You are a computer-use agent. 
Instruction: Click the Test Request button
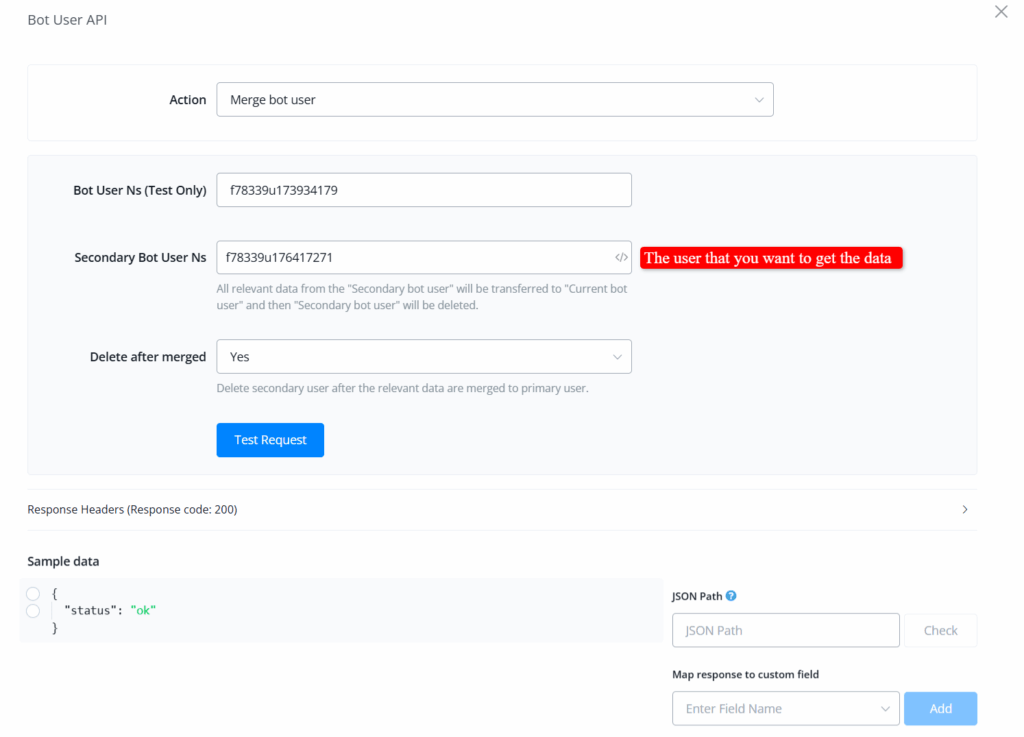coord(270,440)
